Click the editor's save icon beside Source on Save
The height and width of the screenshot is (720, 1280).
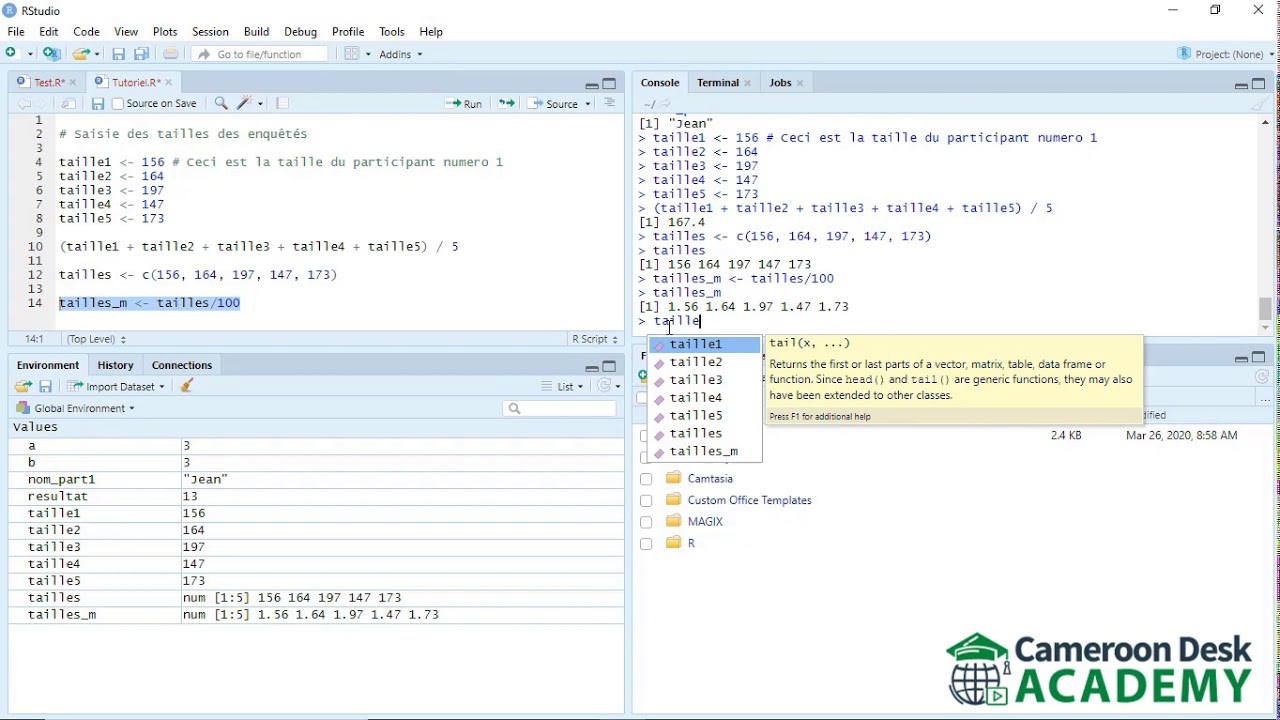tap(97, 104)
